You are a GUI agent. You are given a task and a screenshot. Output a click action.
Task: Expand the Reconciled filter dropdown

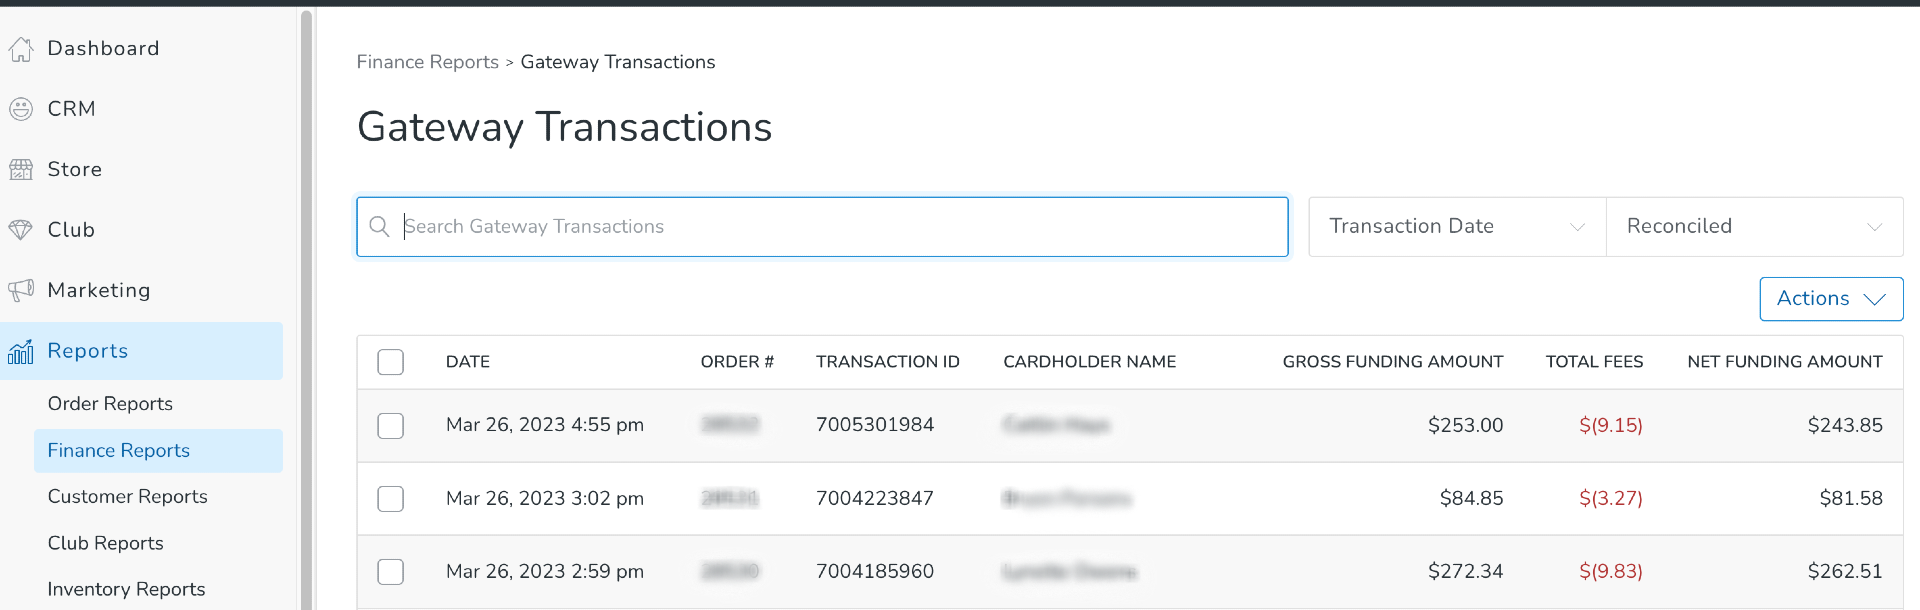(1755, 226)
